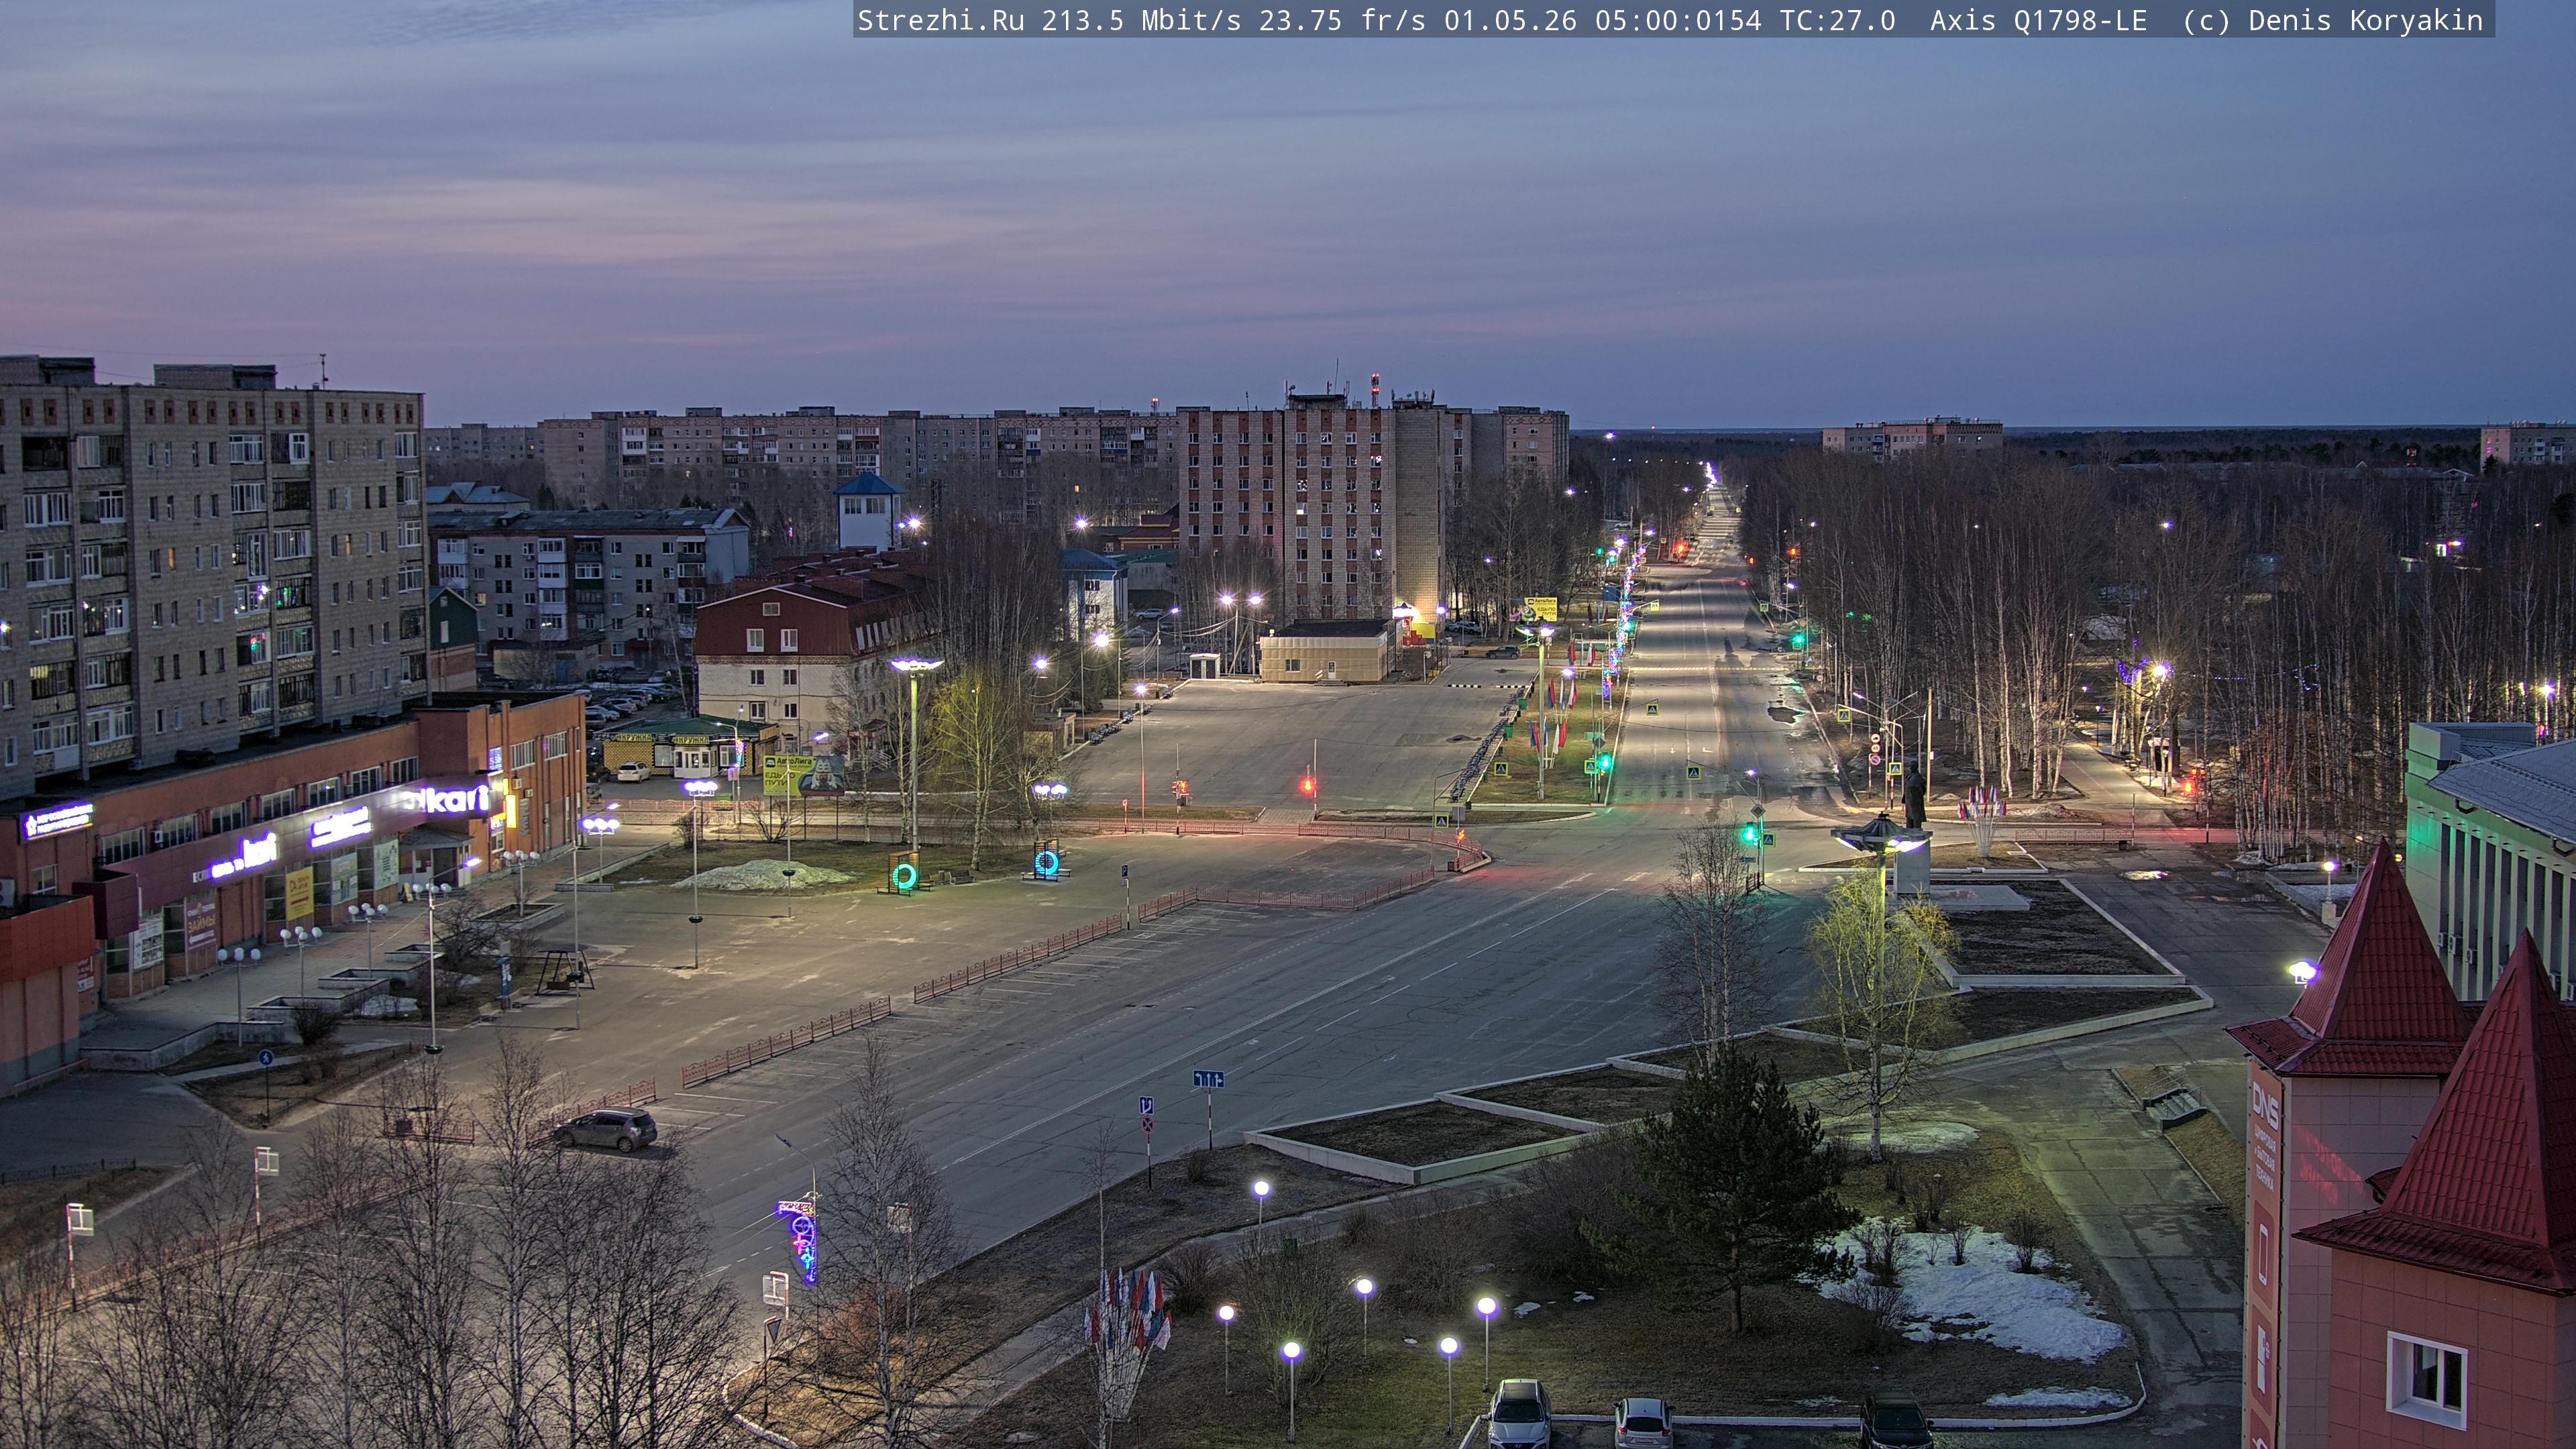2576x1449 pixels.
Task: Click the statue on the pedestal
Action: click(1914, 795)
